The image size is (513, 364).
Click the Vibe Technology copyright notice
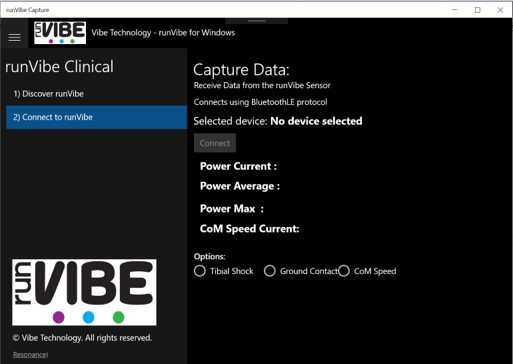tap(82, 338)
